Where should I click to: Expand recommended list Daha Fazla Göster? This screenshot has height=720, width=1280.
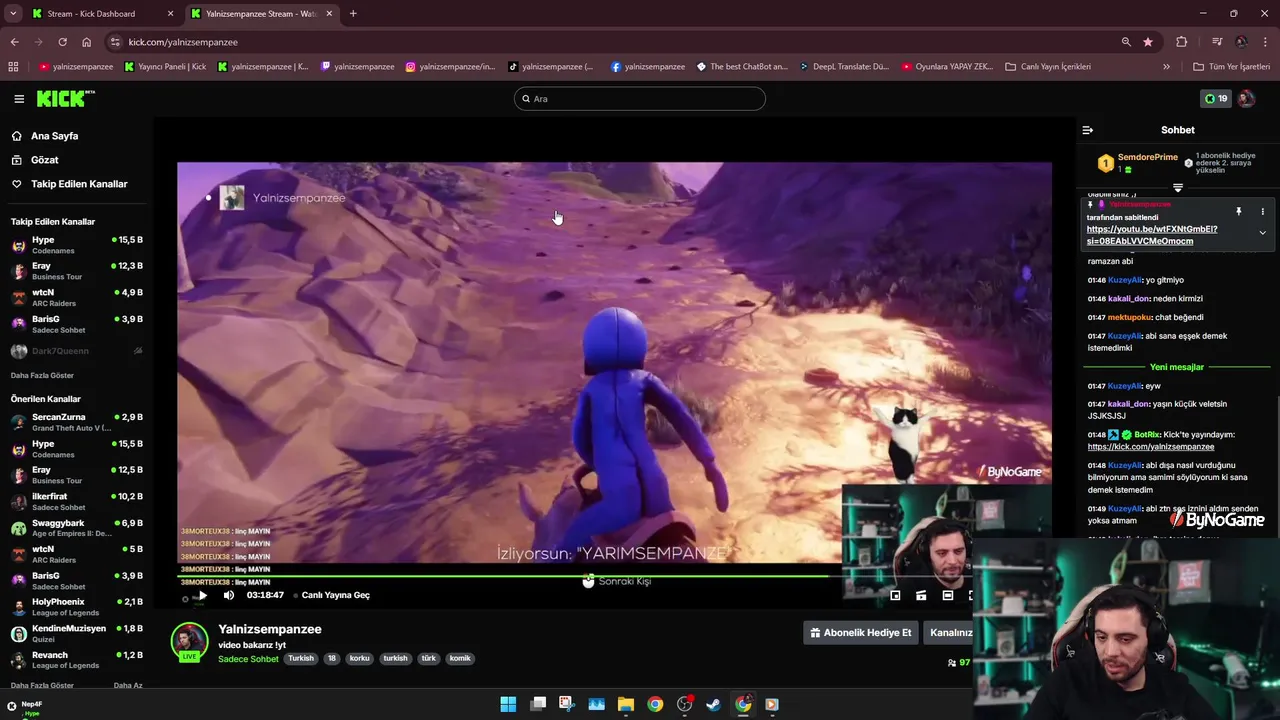(42, 686)
